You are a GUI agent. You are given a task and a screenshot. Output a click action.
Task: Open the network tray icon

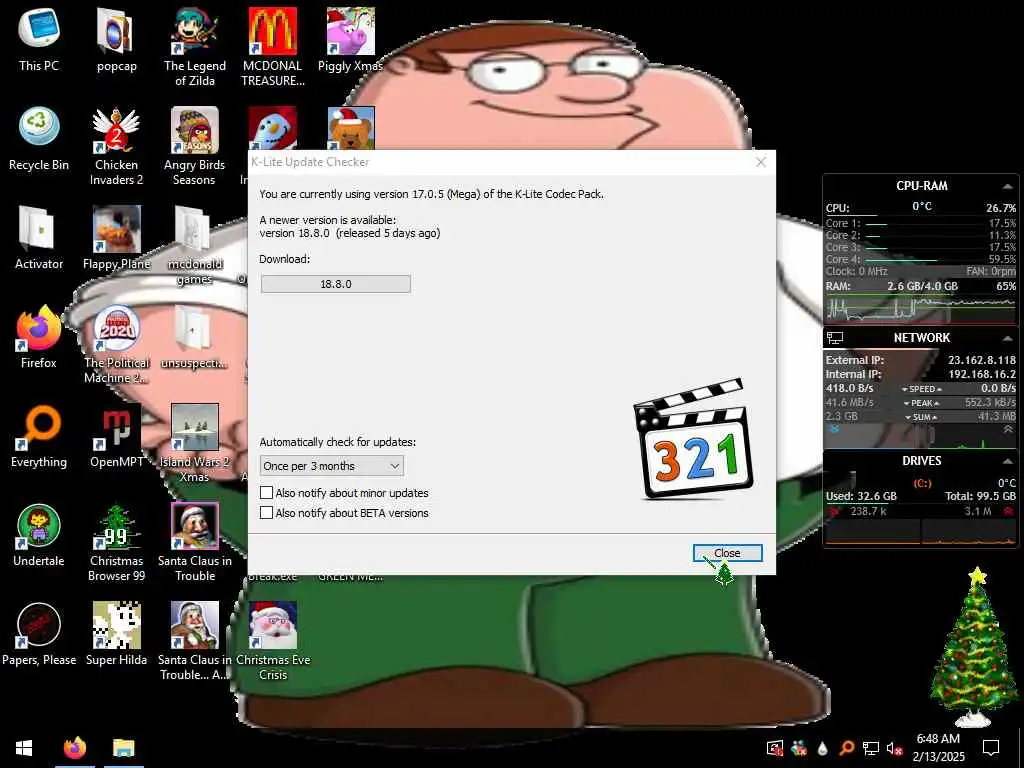pos(871,748)
